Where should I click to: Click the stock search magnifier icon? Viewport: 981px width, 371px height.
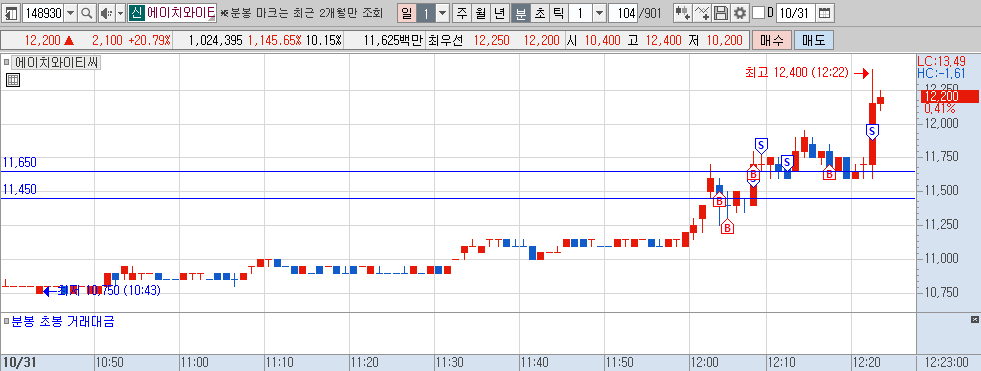pos(87,13)
